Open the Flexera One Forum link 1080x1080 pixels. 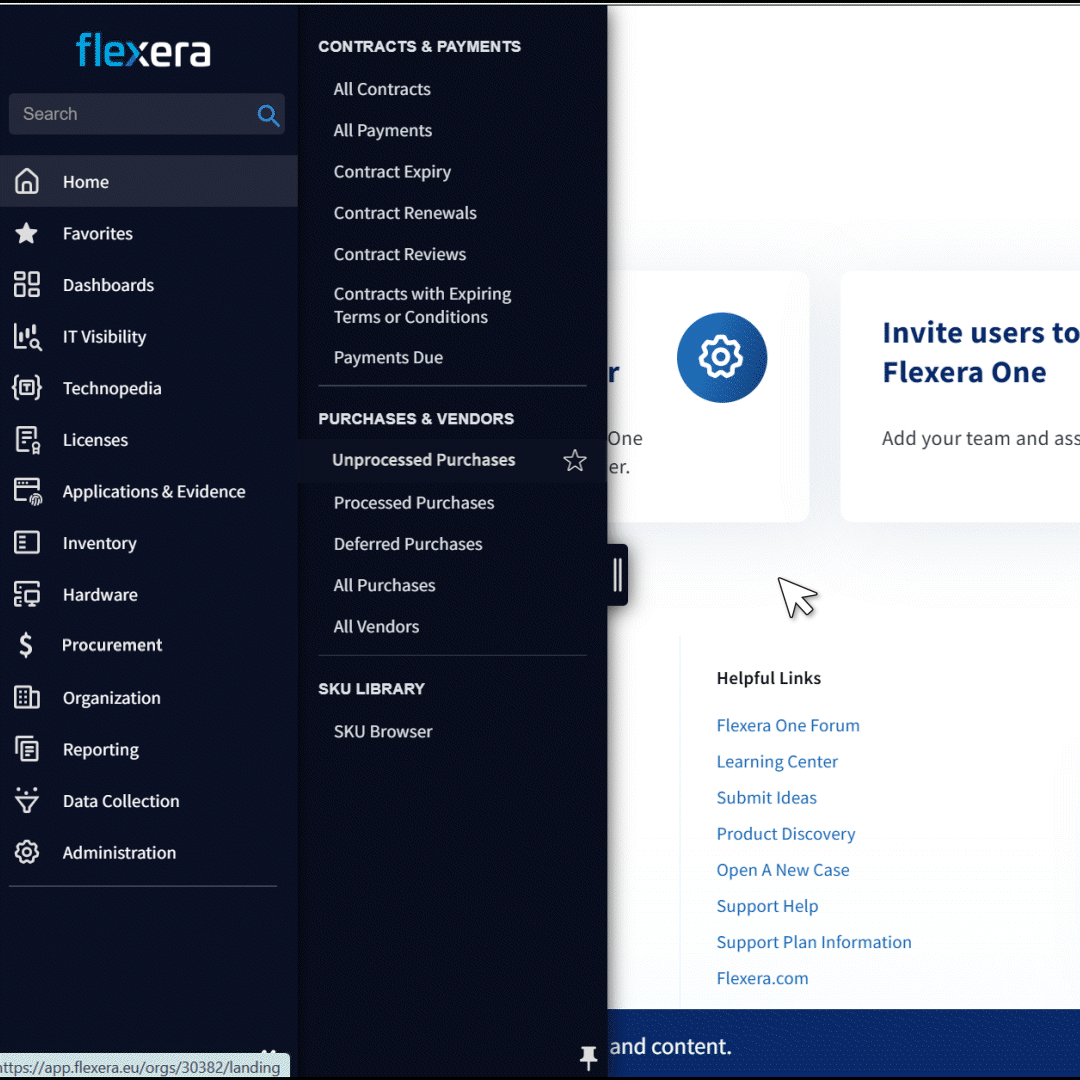point(788,725)
